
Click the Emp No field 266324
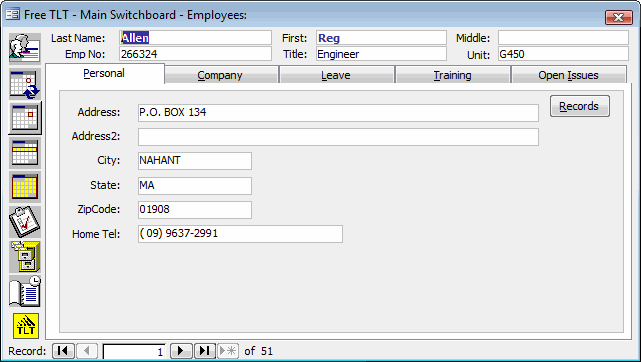[x=195, y=54]
